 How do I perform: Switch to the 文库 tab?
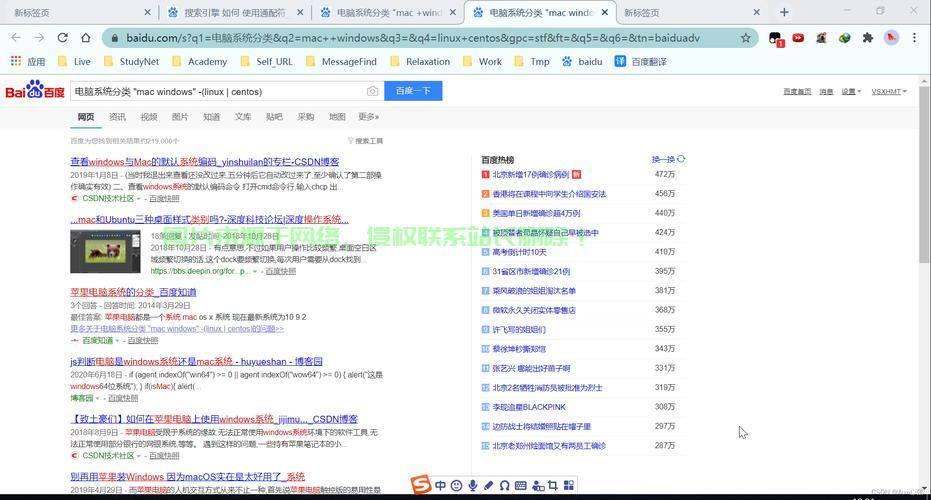point(243,117)
